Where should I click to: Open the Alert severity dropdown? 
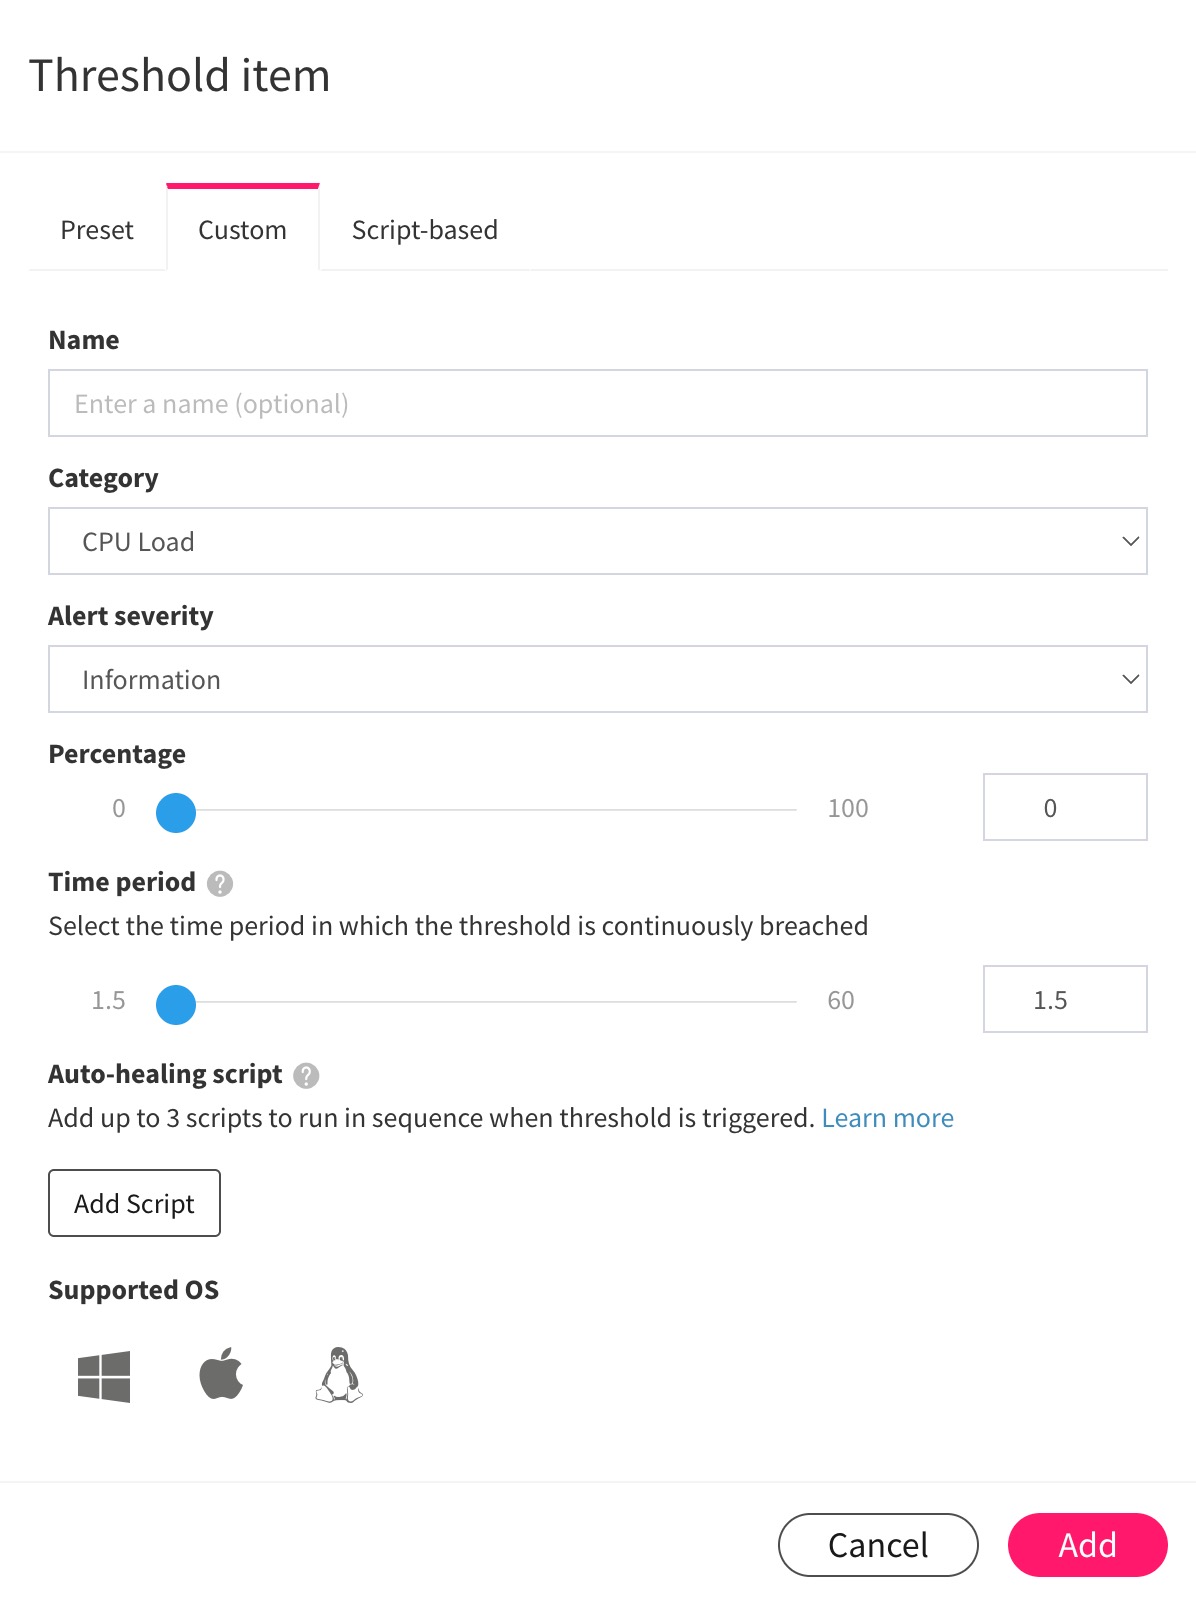coord(598,679)
